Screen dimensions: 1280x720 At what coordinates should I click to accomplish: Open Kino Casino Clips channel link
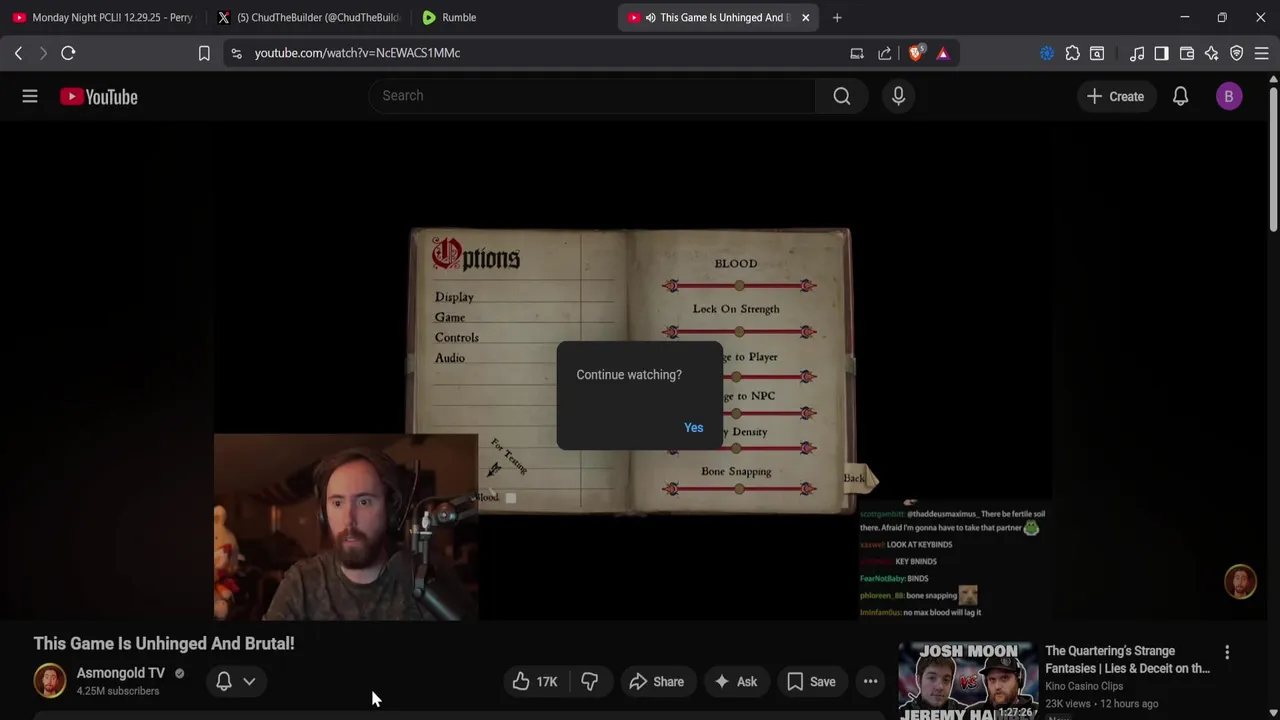pyautogui.click(x=1084, y=686)
